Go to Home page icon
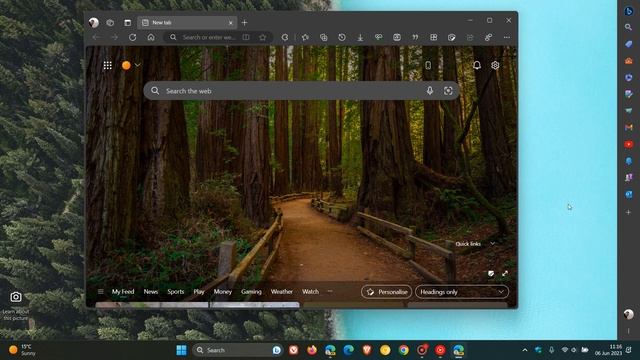 tap(151, 37)
